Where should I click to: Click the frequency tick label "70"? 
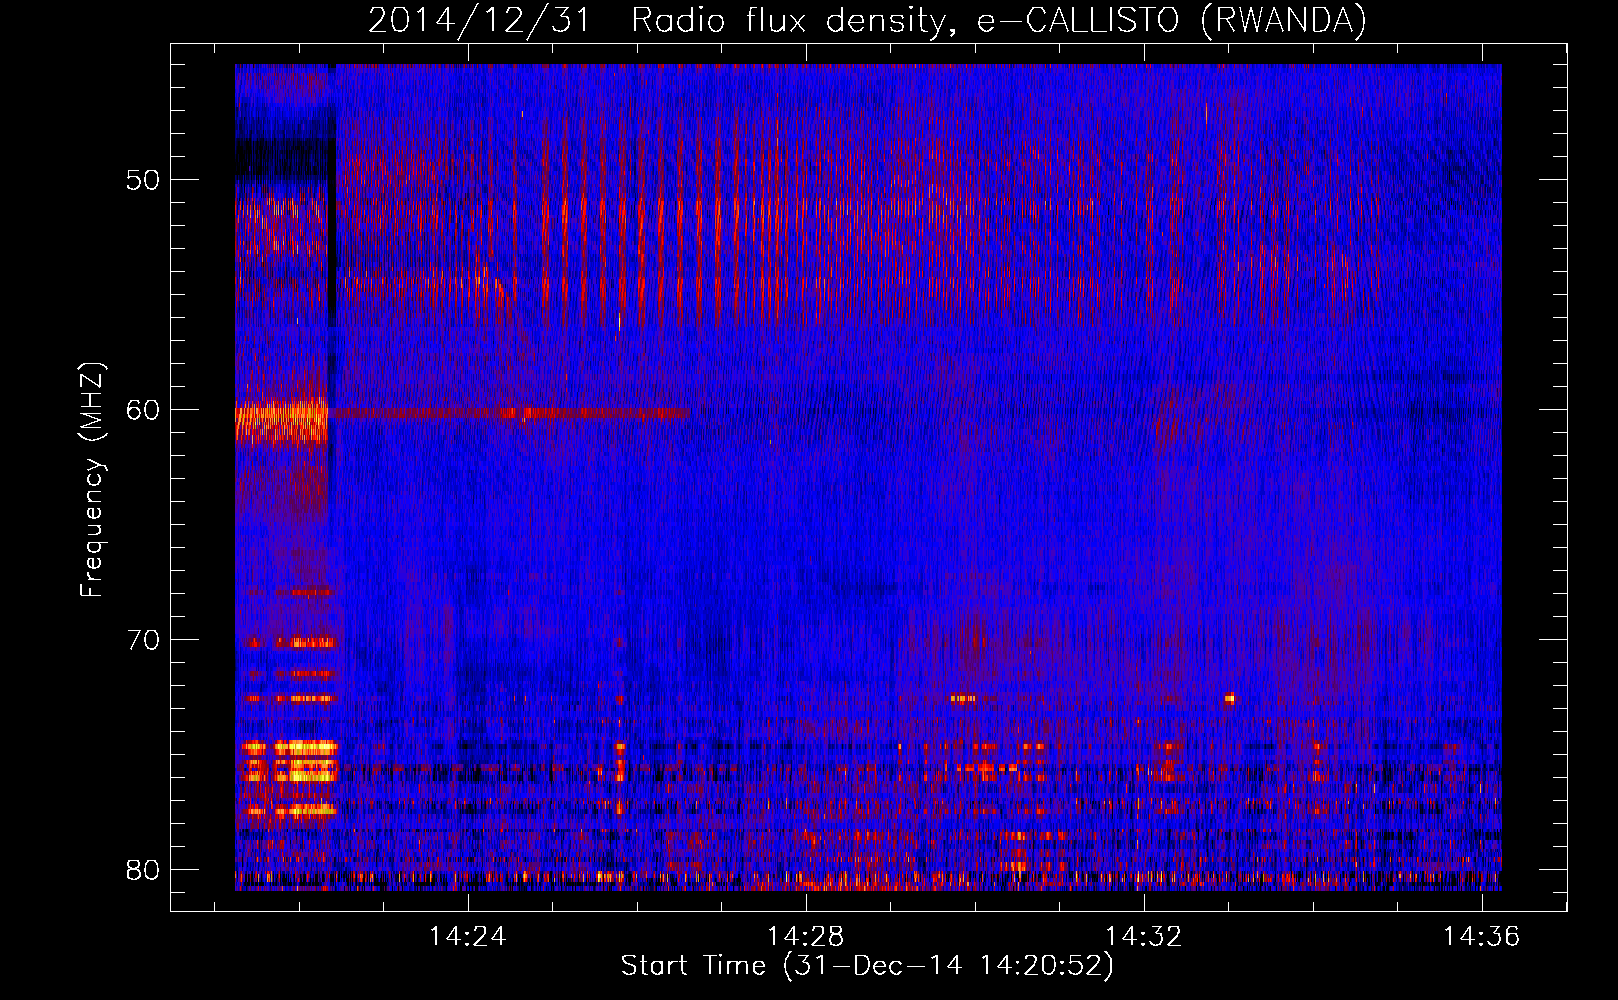(143, 640)
